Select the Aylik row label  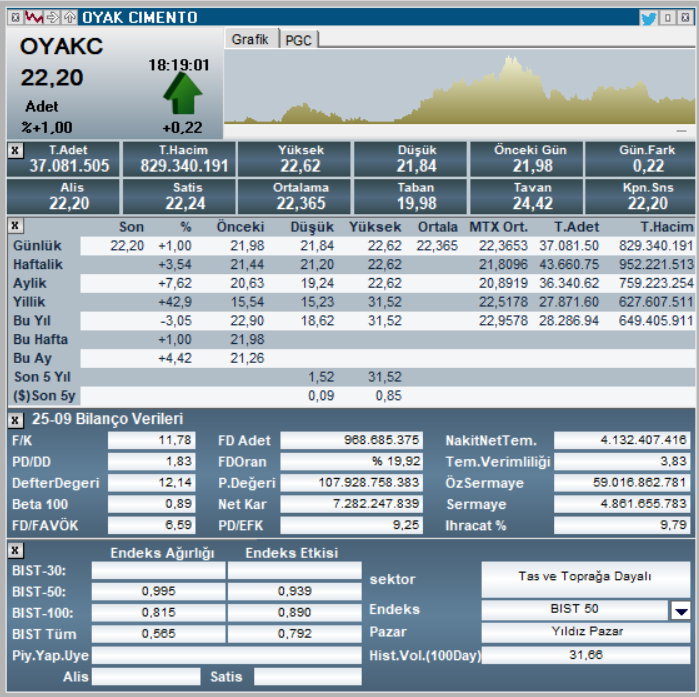pyautogui.click(x=30, y=283)
